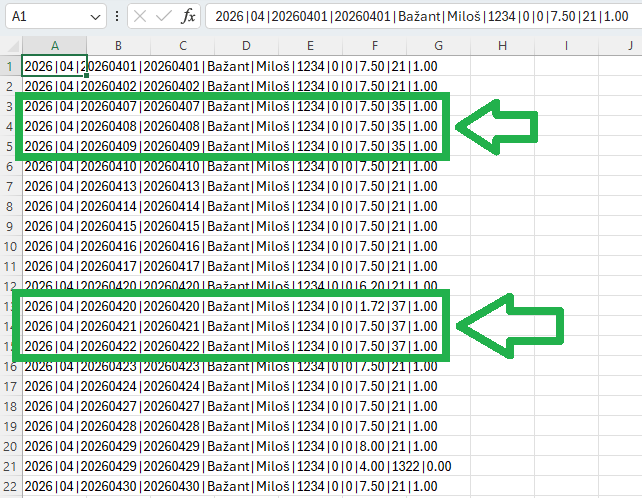Click cell text with date 20260421
Screen dimensions: 642x498
coord(231,327)
